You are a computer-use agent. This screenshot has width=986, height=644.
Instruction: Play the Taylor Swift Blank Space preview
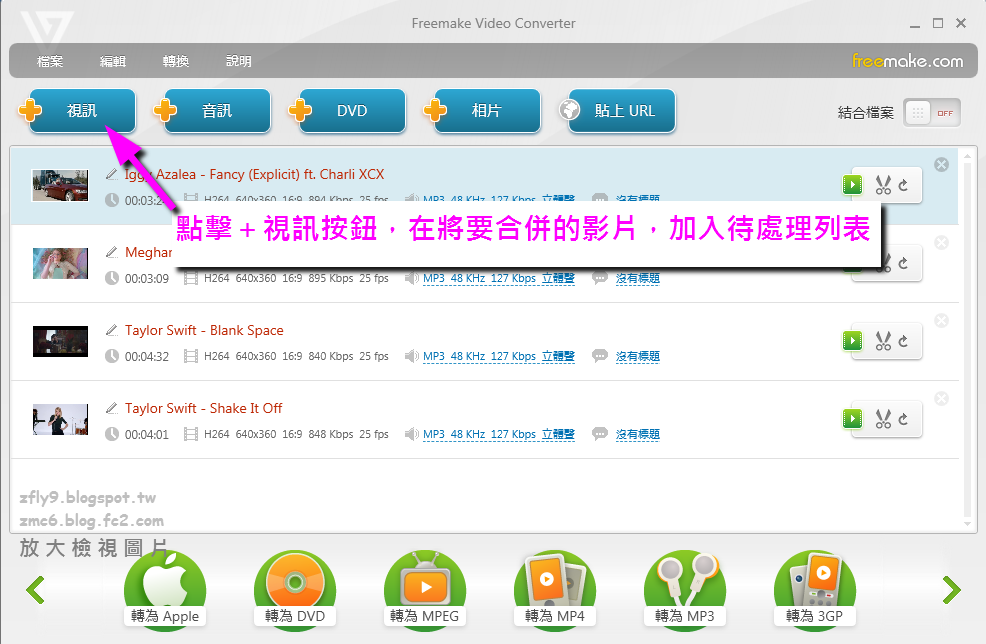pos(852,341)
